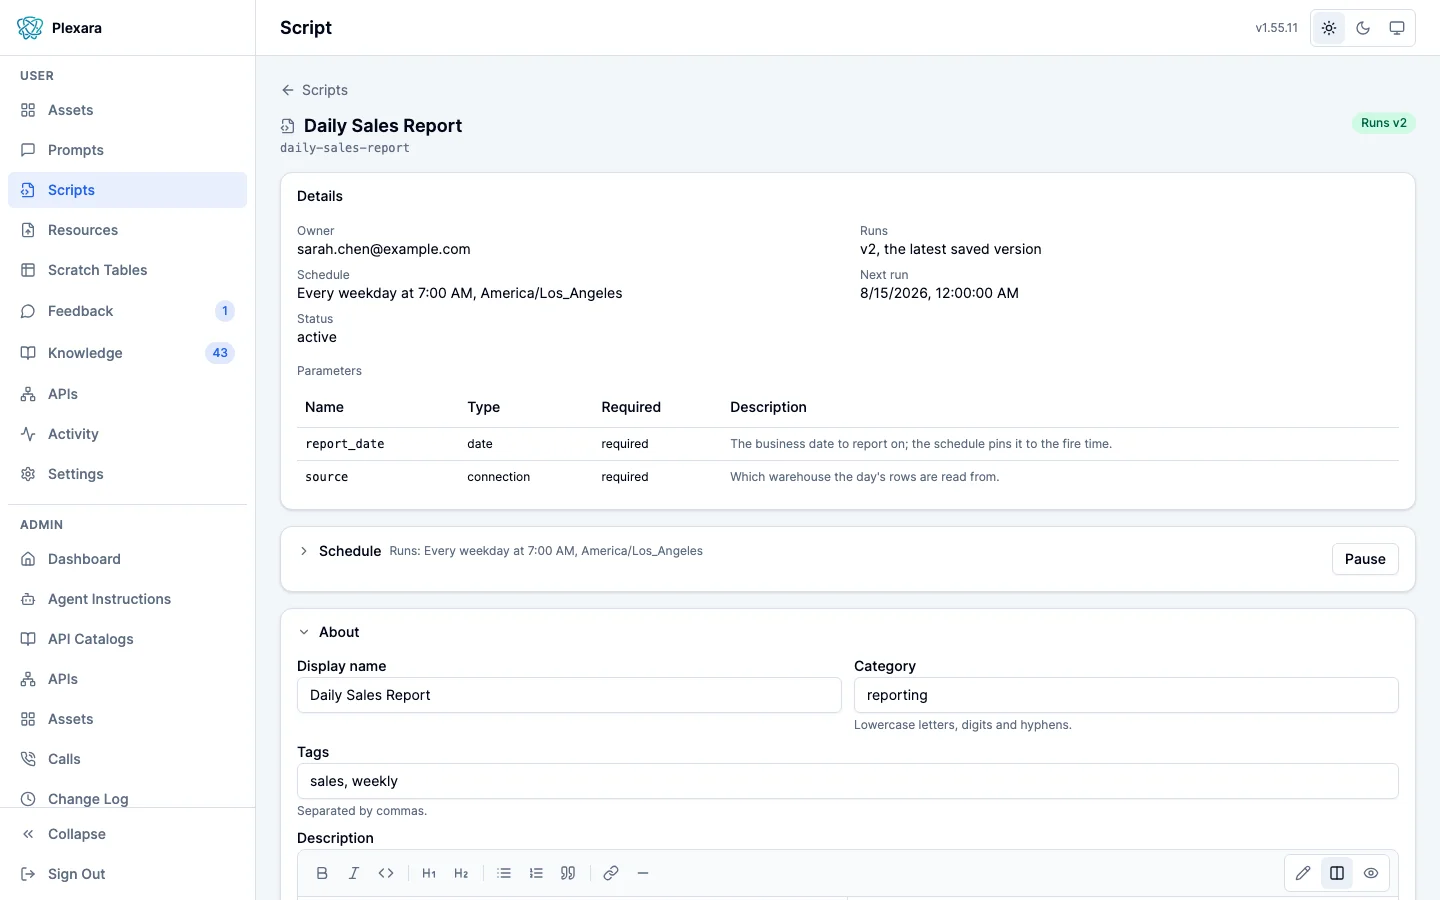Apply Heading 2 in Description

tap(461, 873)
